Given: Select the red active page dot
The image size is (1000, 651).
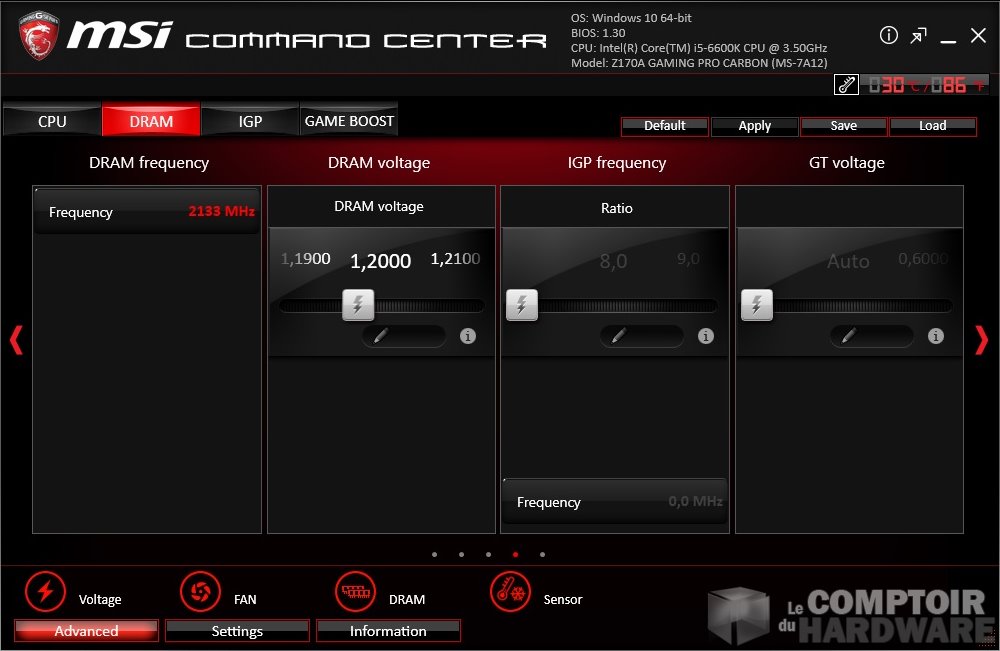Looking at the screenshot, I should 515,555.
